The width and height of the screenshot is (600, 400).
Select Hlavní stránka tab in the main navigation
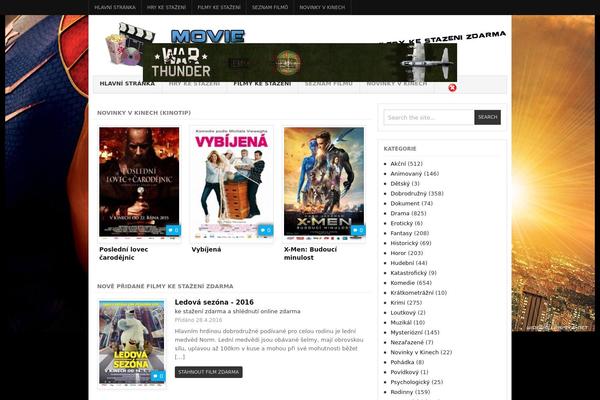coord(127,84)
